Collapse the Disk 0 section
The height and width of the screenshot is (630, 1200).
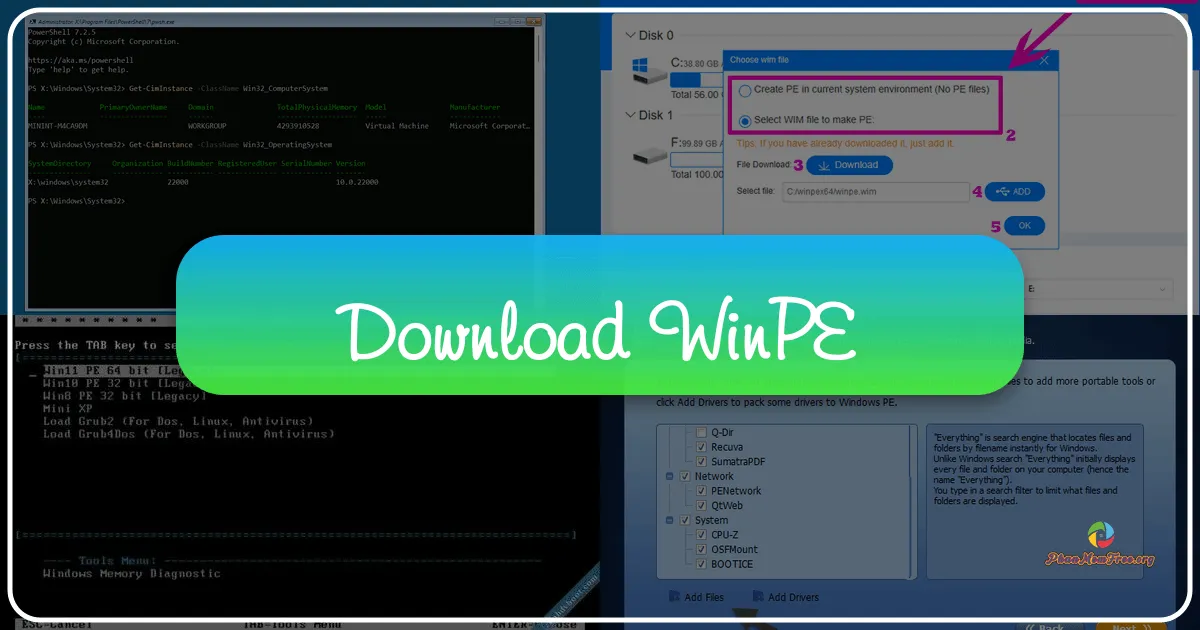coord(628,35)
